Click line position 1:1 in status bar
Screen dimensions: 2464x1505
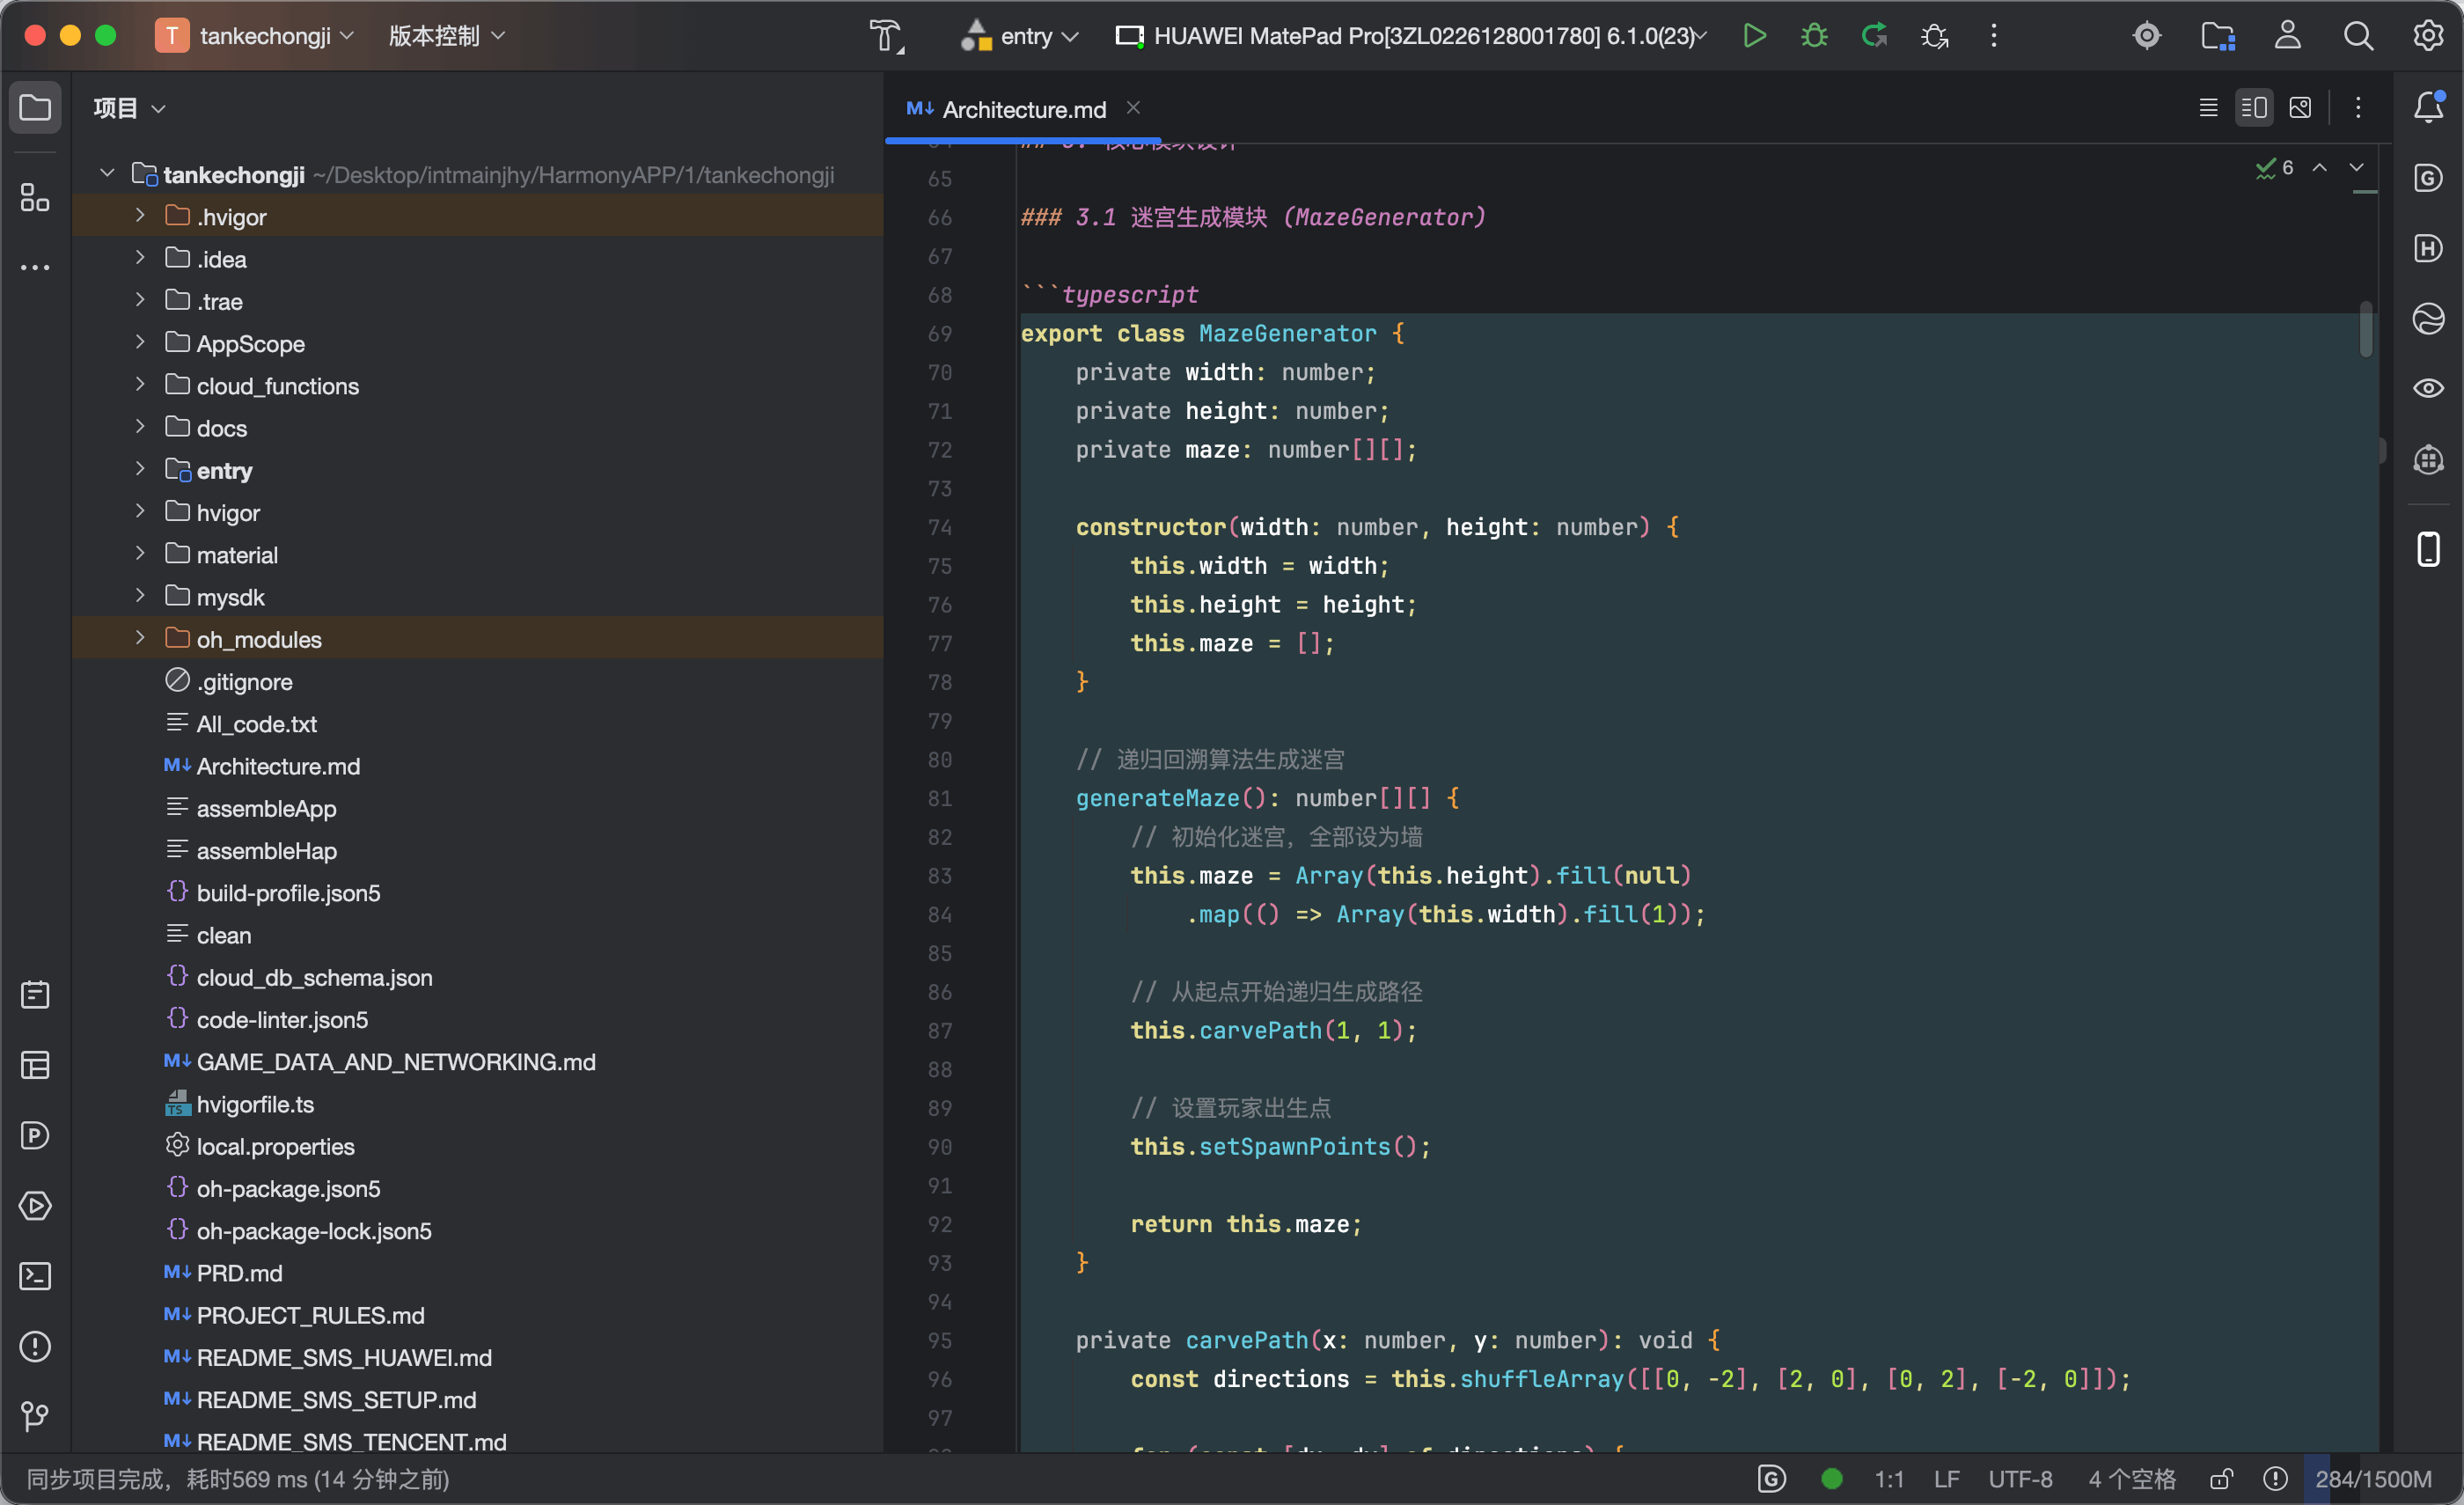1888,1478
